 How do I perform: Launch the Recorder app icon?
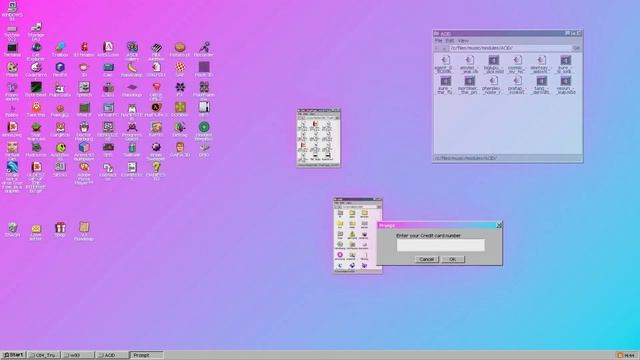point(204,50)
